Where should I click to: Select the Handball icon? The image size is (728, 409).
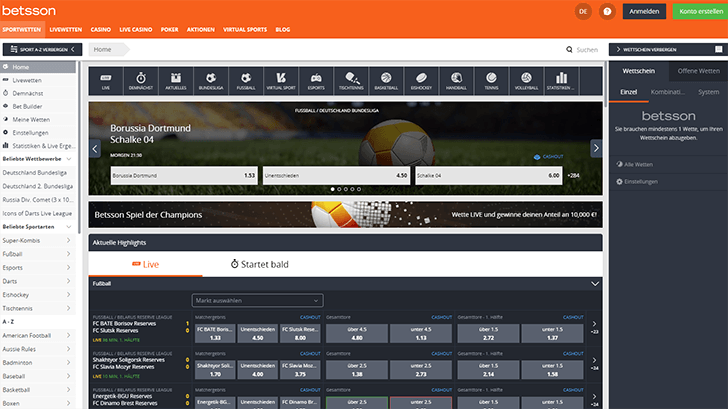[x=456, y=81]
